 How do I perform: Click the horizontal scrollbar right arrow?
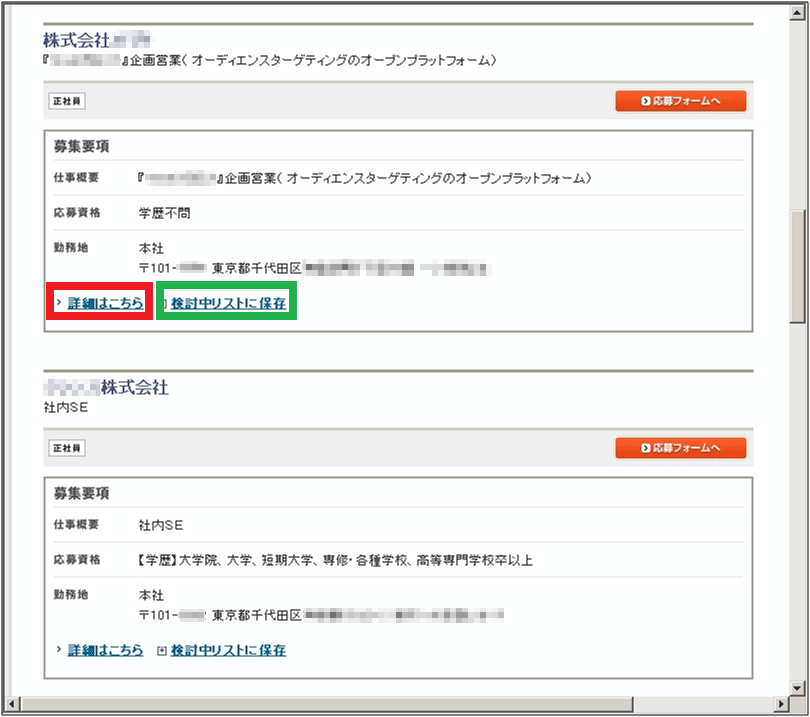pos(781,704)
